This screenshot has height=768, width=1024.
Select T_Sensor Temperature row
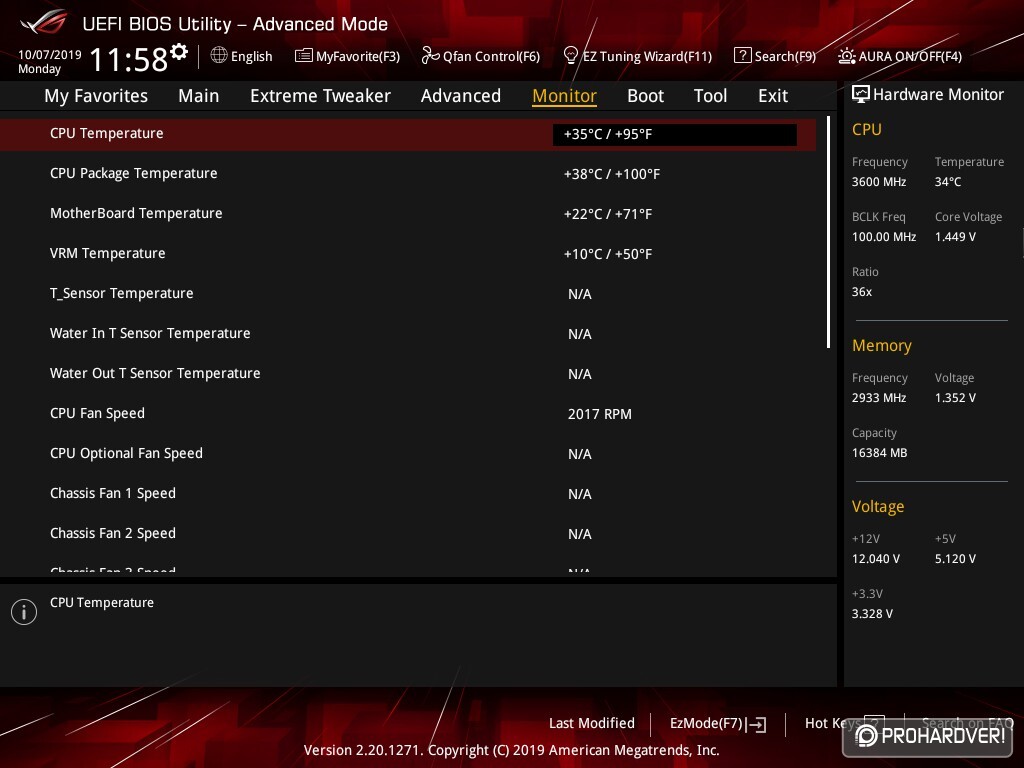click(x=408, y=294)
